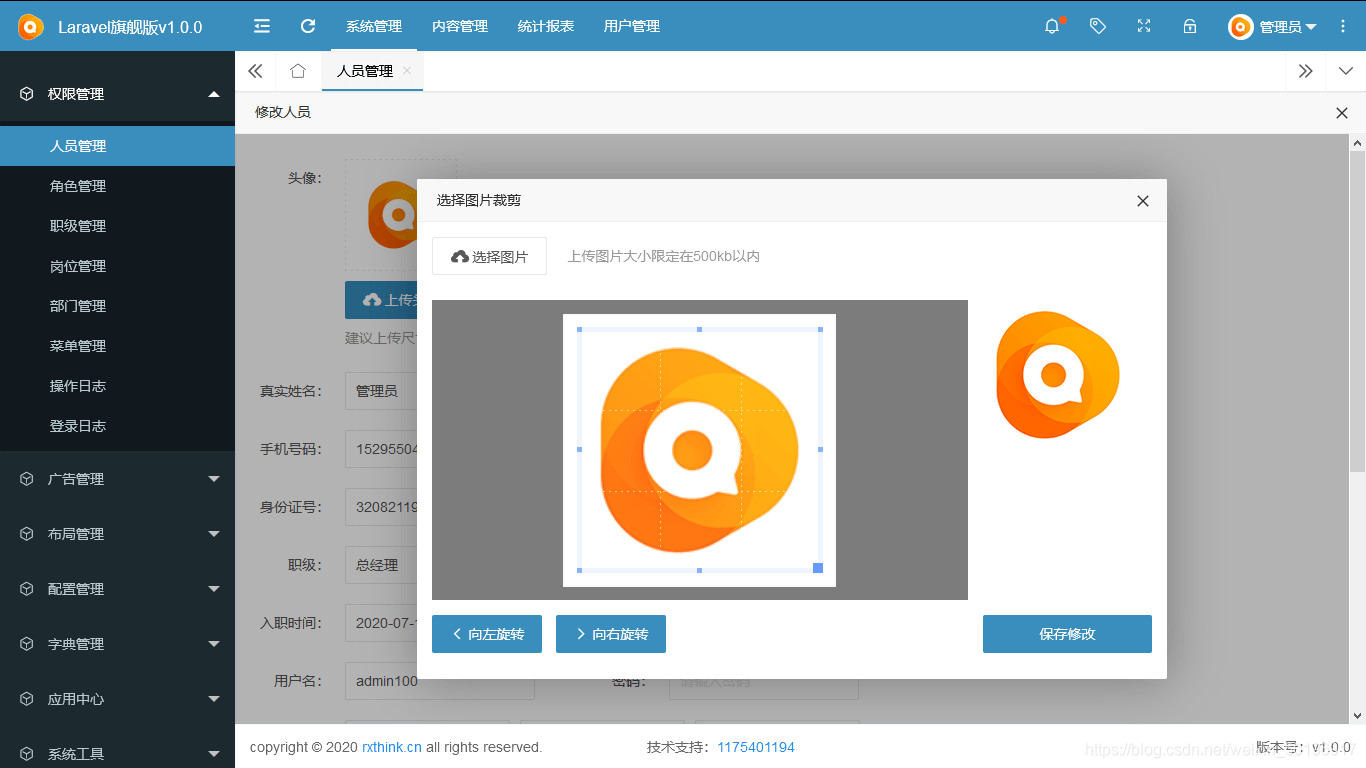The width and height of the screenshot is (1366, 768).
Task: Click the admin avatar icon in header
Action: click(1241, 27)
